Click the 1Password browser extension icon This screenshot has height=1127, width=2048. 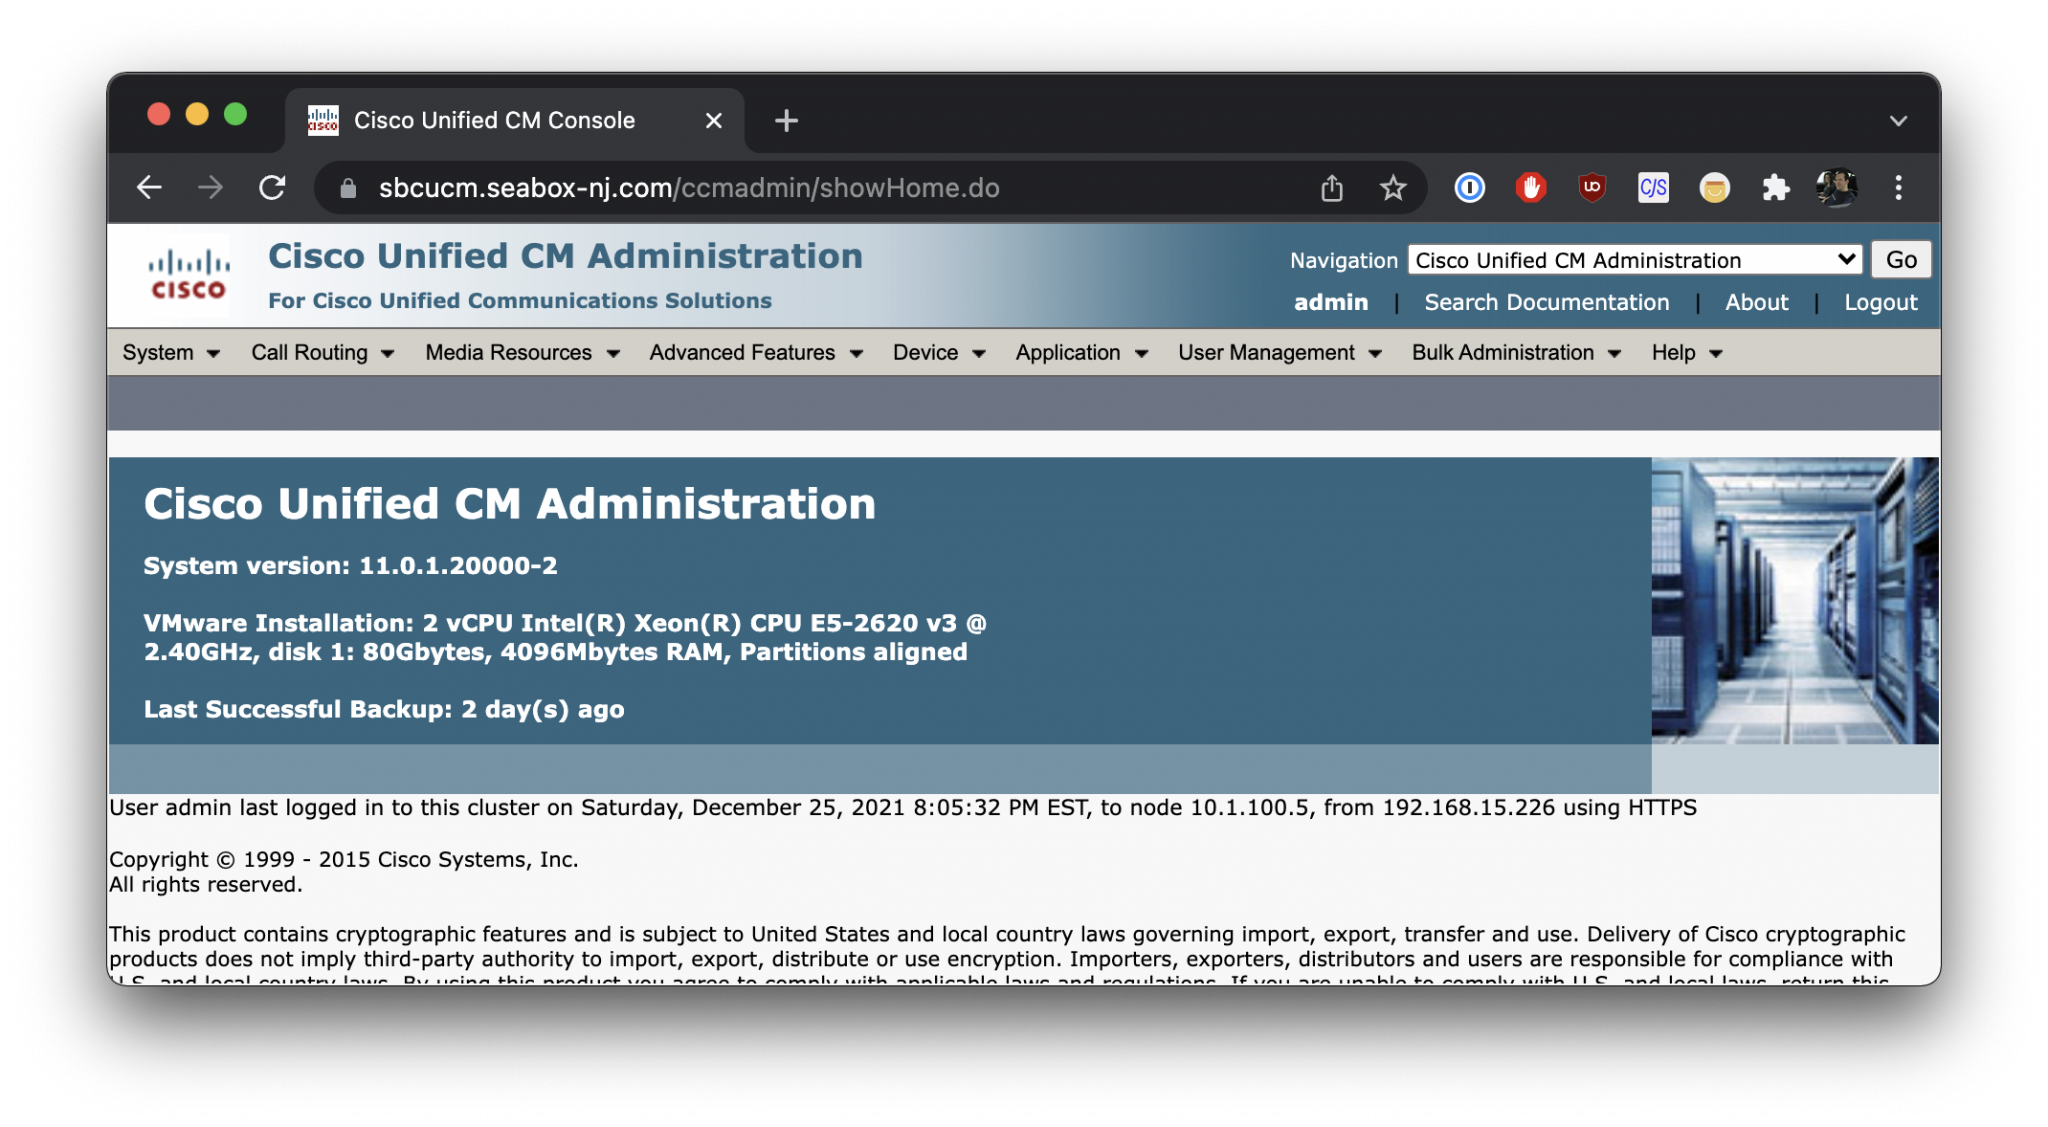(1467, 187)
